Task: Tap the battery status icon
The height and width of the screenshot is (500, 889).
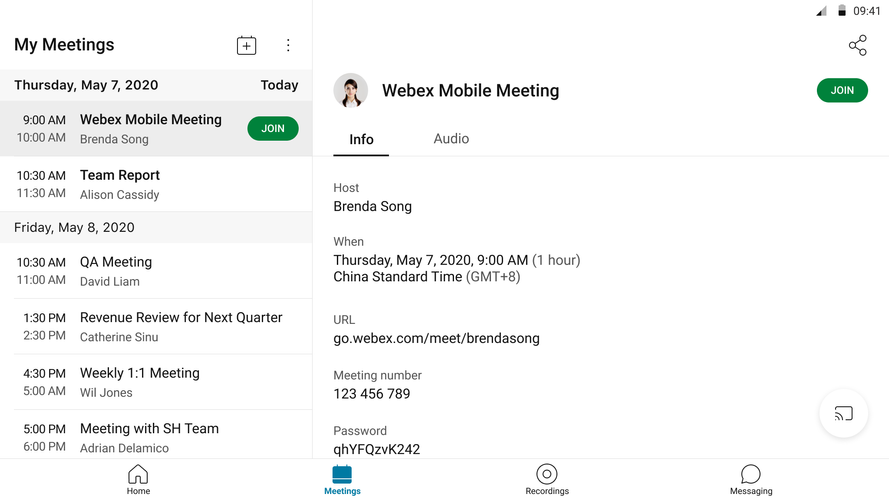Action: pos(842,11)
